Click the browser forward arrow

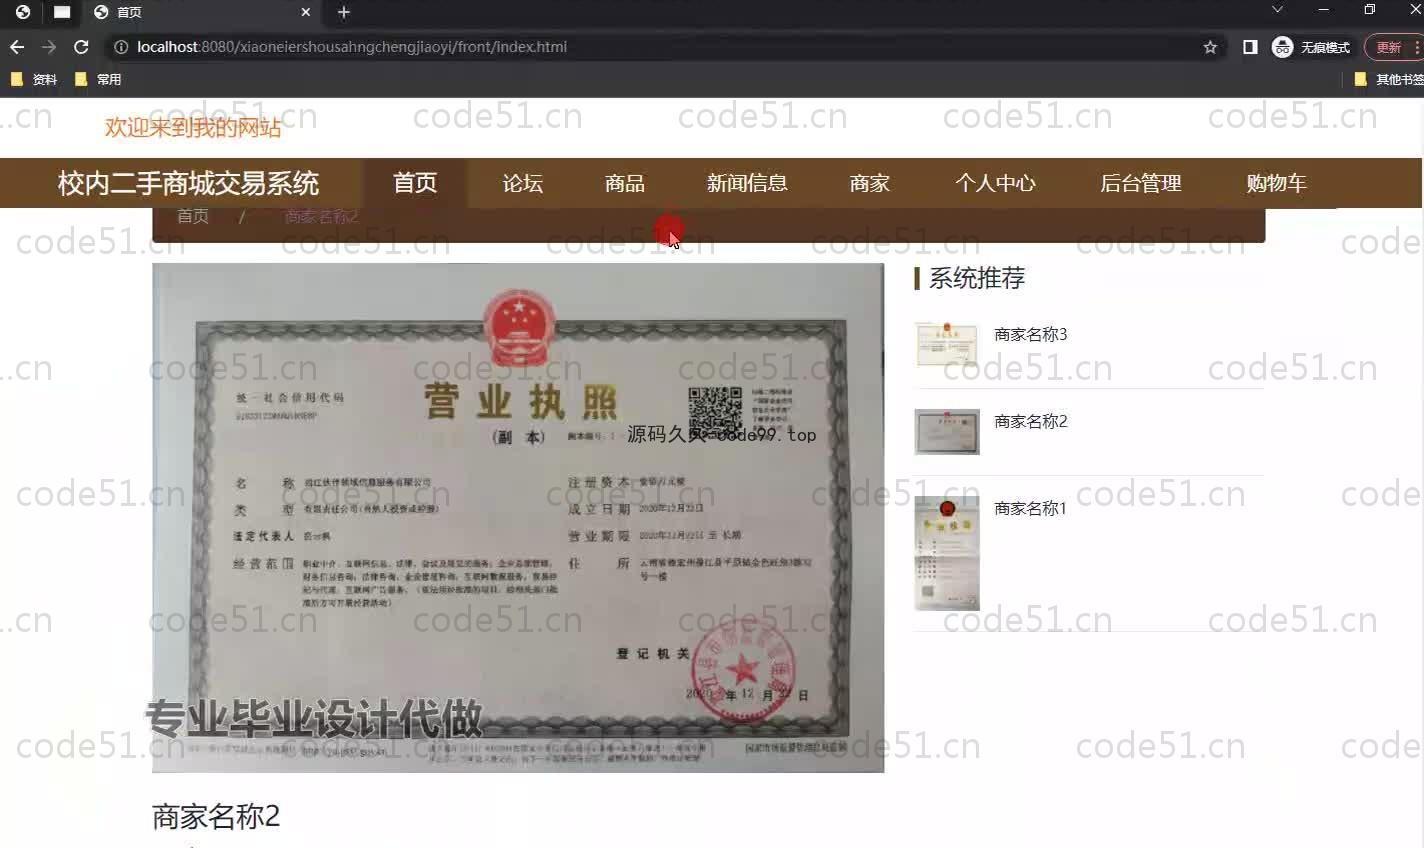[49, 47]
